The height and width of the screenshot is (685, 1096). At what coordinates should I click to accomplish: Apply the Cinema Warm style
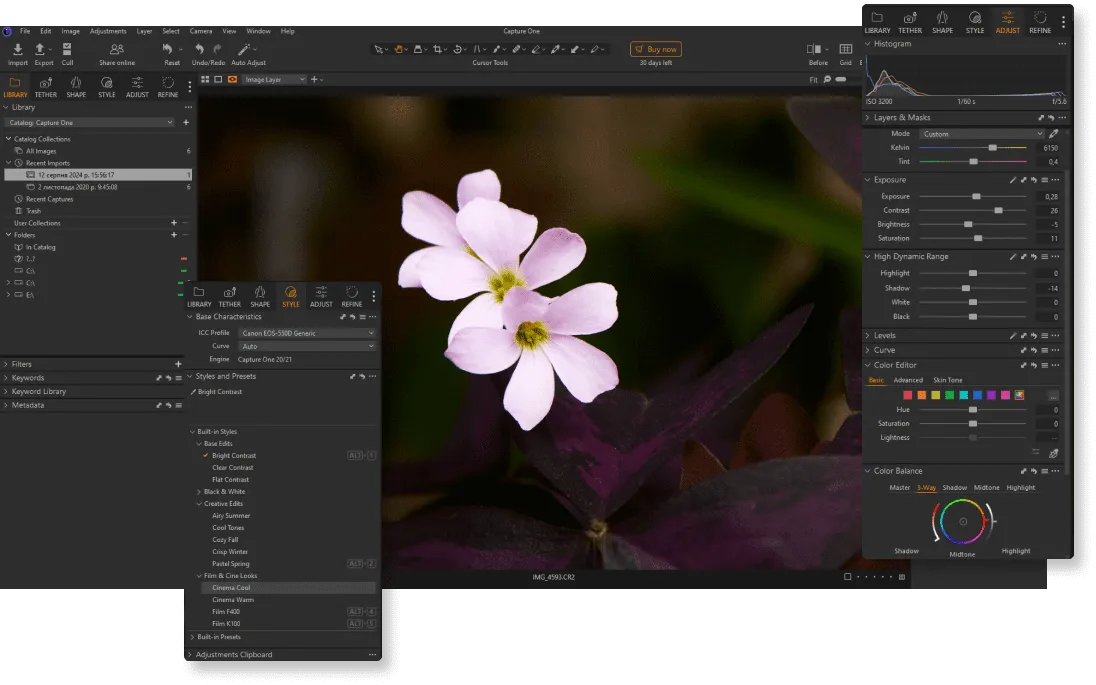coord(233,600)
